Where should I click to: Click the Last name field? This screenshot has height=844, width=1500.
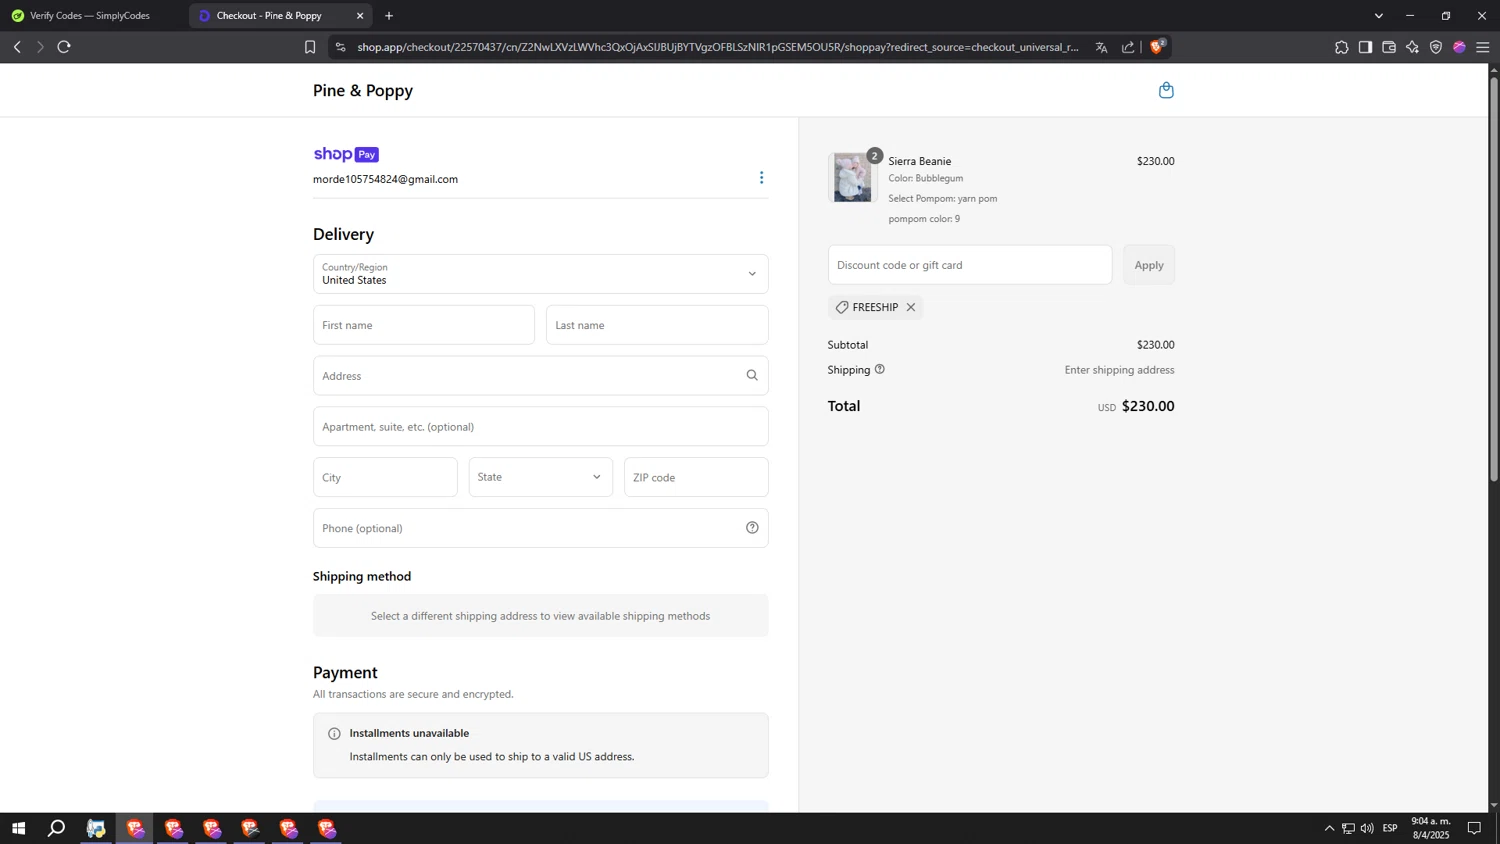[x=657, y=325]
